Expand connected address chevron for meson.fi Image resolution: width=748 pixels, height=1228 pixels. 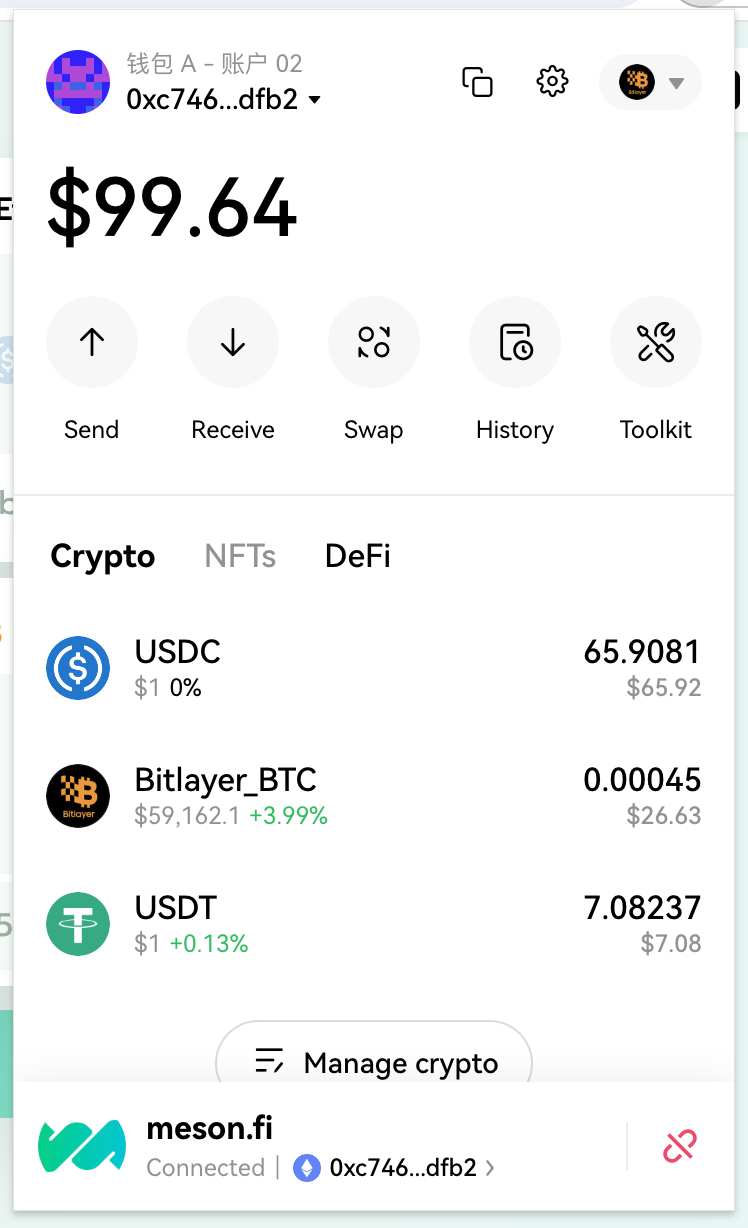point(490,1168)
